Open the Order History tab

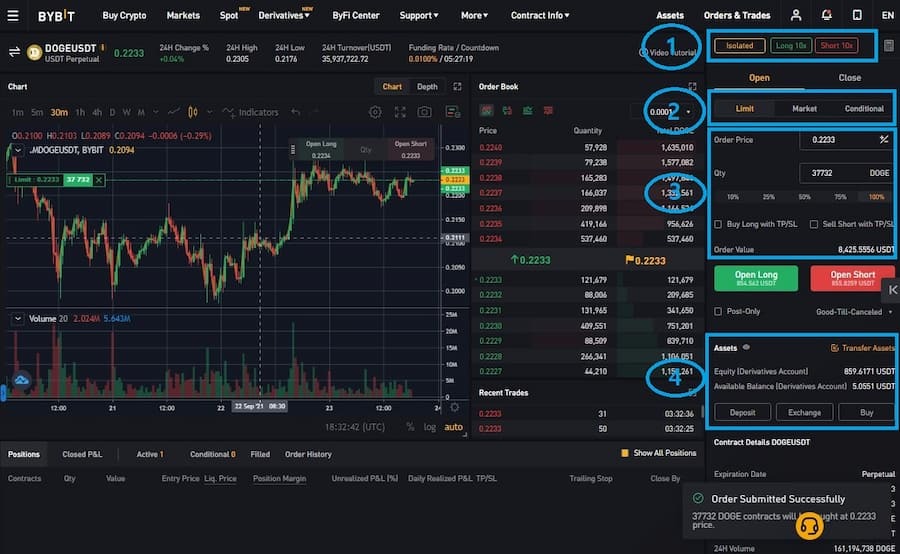(308, 454)
